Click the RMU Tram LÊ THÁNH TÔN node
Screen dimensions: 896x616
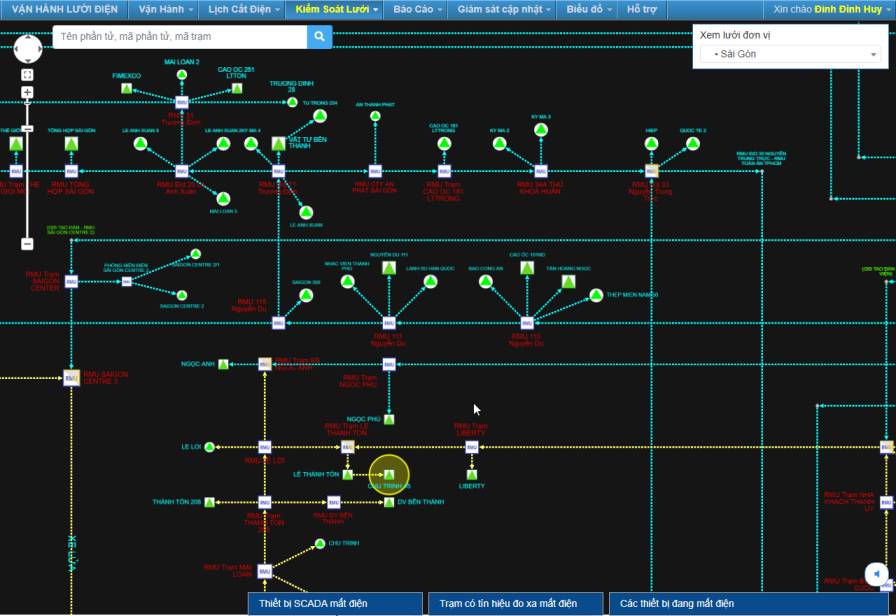coord(347,447)
